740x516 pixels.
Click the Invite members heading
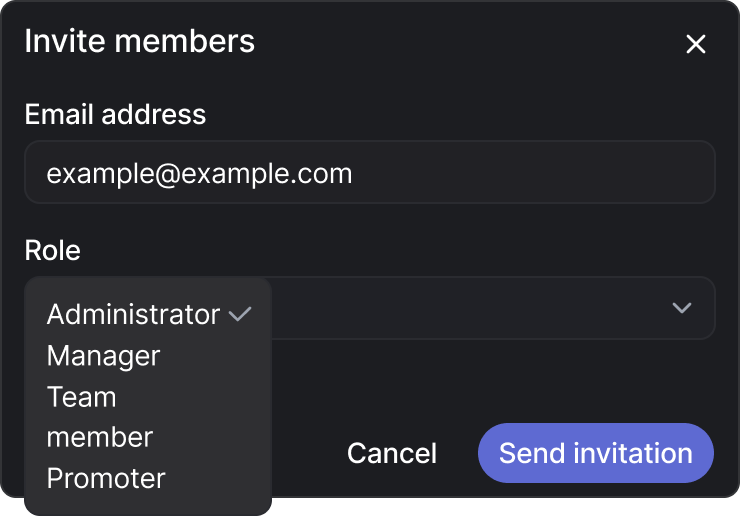139,42
